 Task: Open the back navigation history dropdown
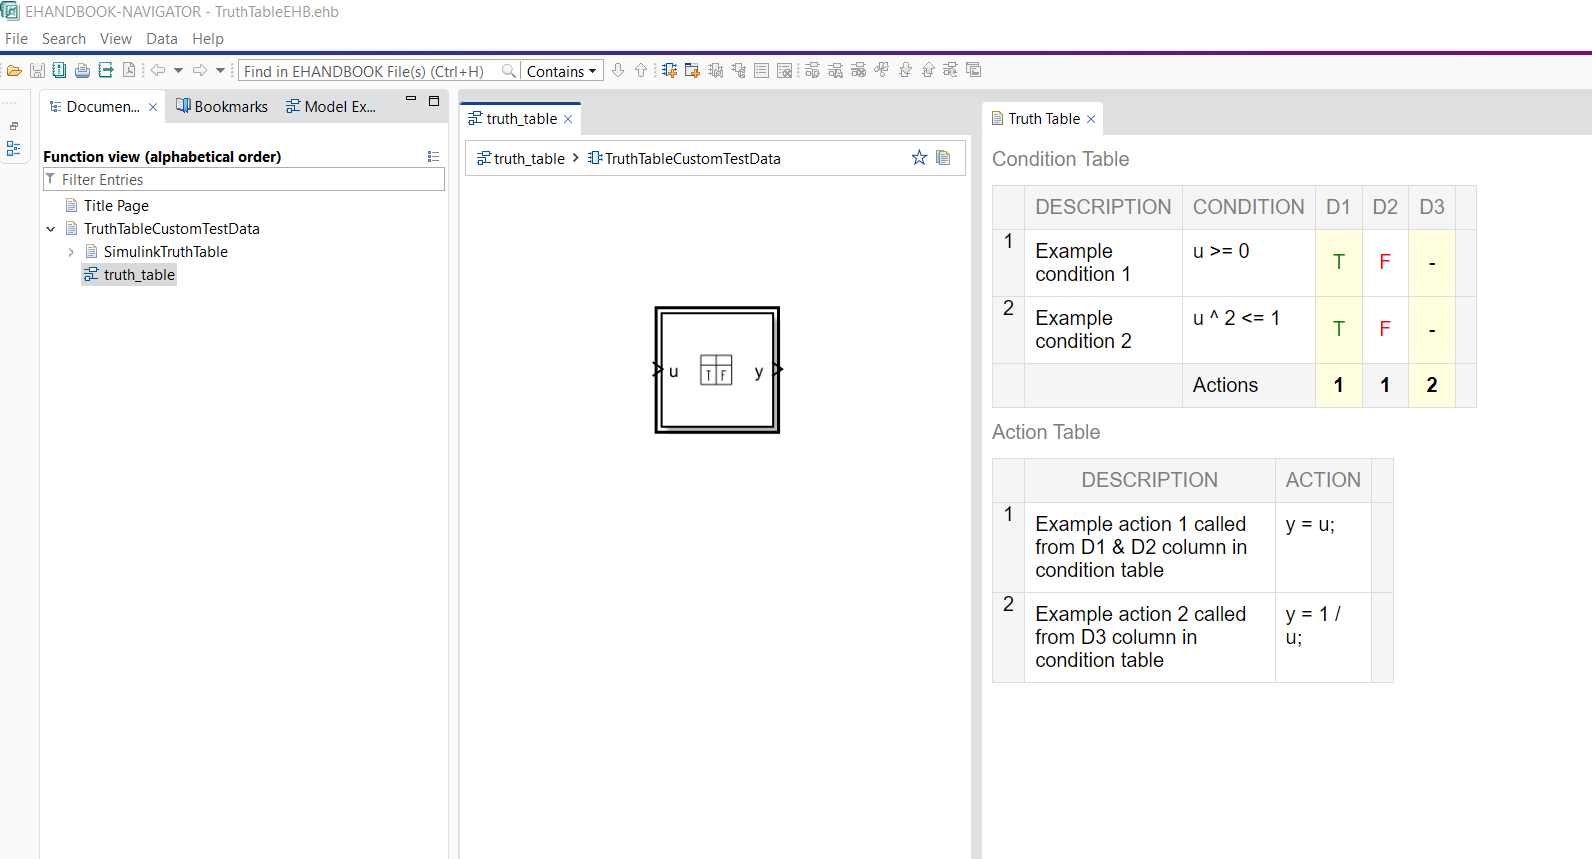pos(179,71)
